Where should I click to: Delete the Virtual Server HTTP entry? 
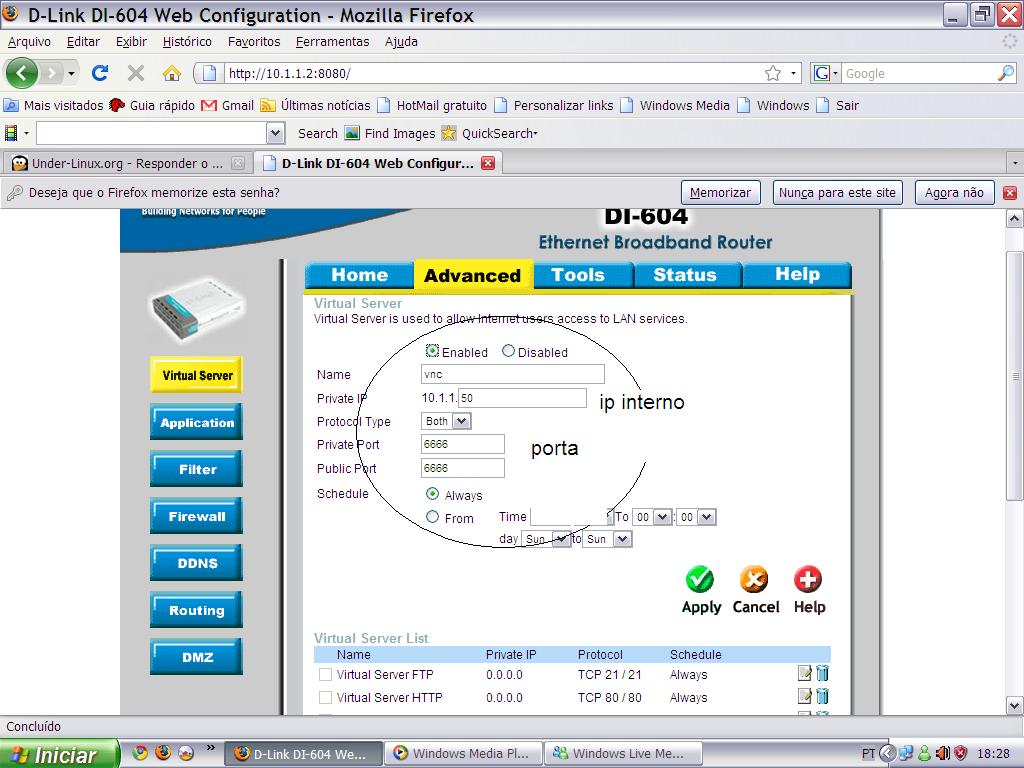[822, 696]
